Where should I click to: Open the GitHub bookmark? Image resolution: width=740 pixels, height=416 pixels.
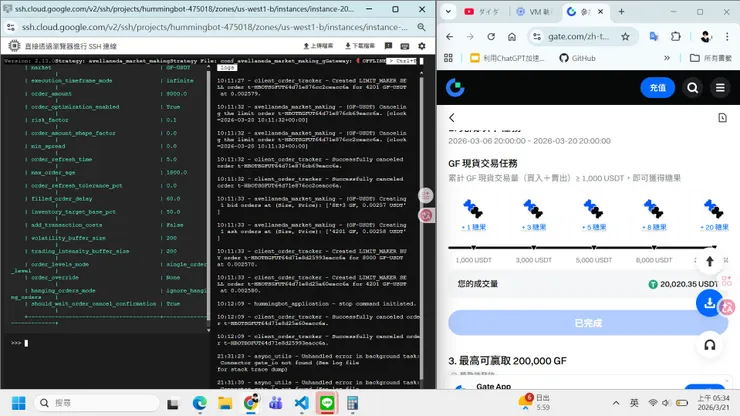[x=577, y=58]
